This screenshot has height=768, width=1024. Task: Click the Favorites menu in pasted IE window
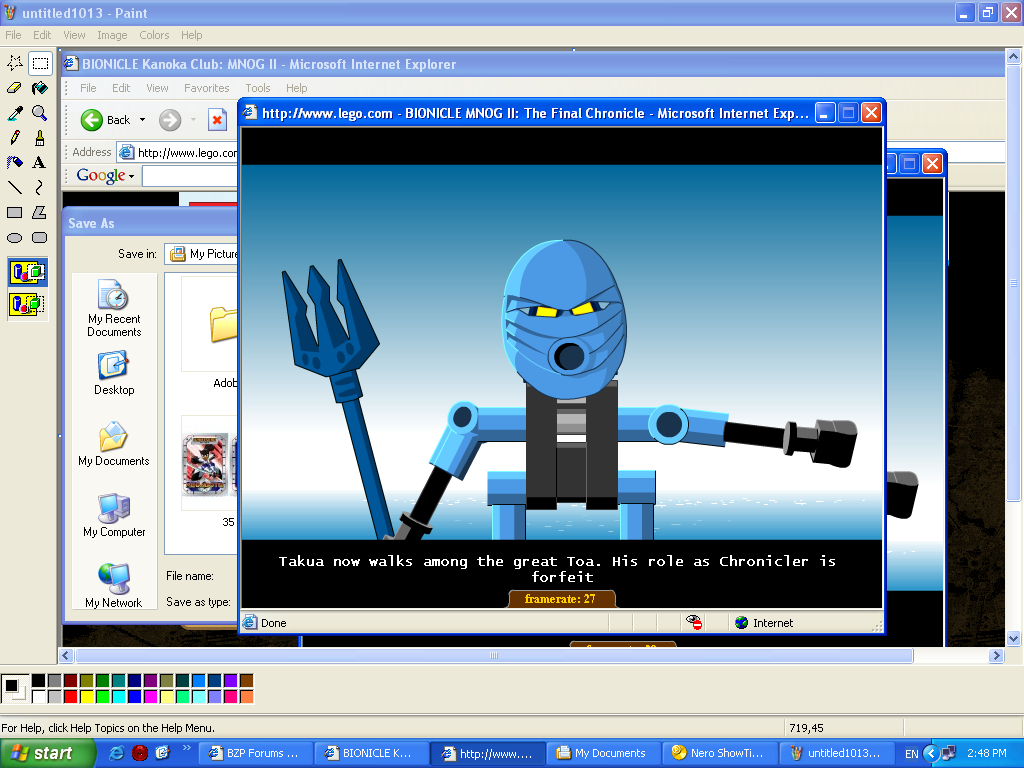click(x=206, y=88)
